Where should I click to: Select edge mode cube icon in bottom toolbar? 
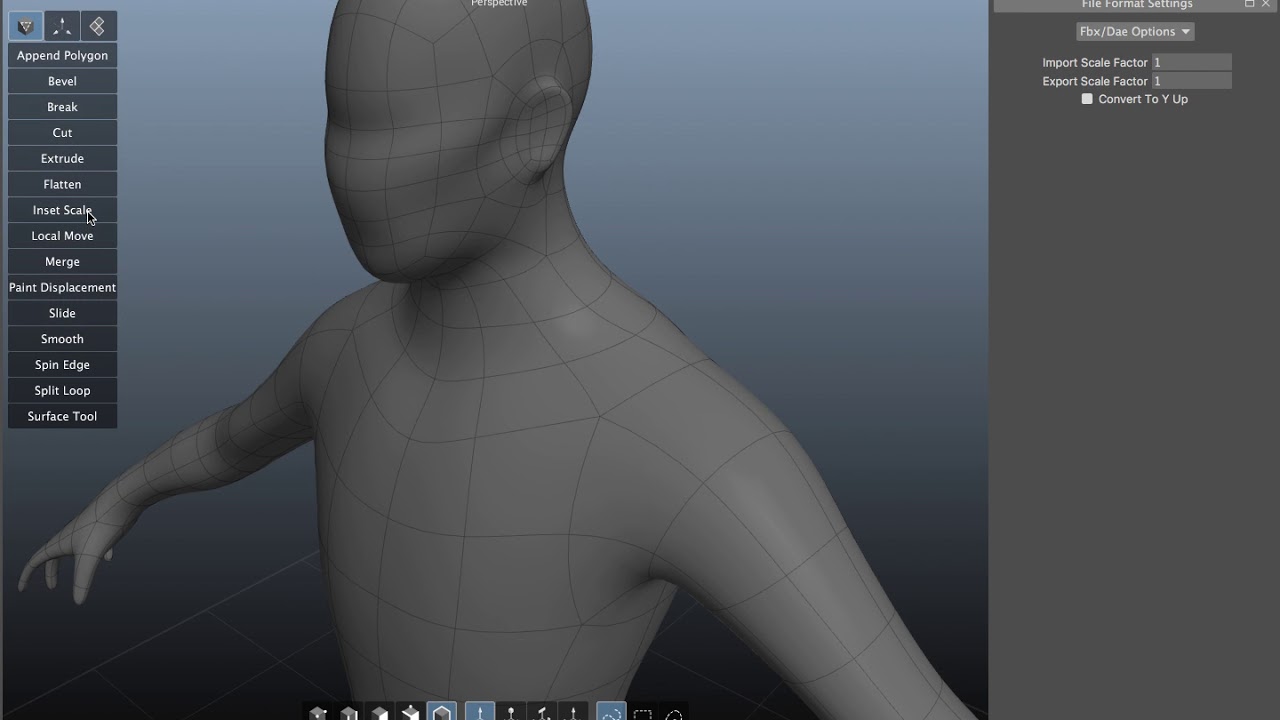(x=349, y=713)
